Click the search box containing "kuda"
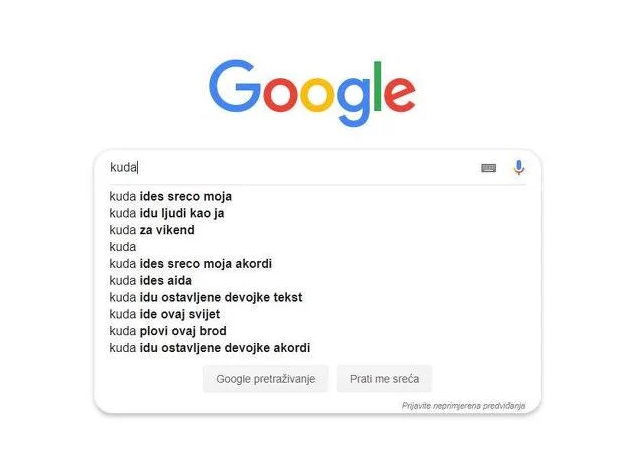The width and height of the screenshot is (618, 472). [x=290, y=168]
